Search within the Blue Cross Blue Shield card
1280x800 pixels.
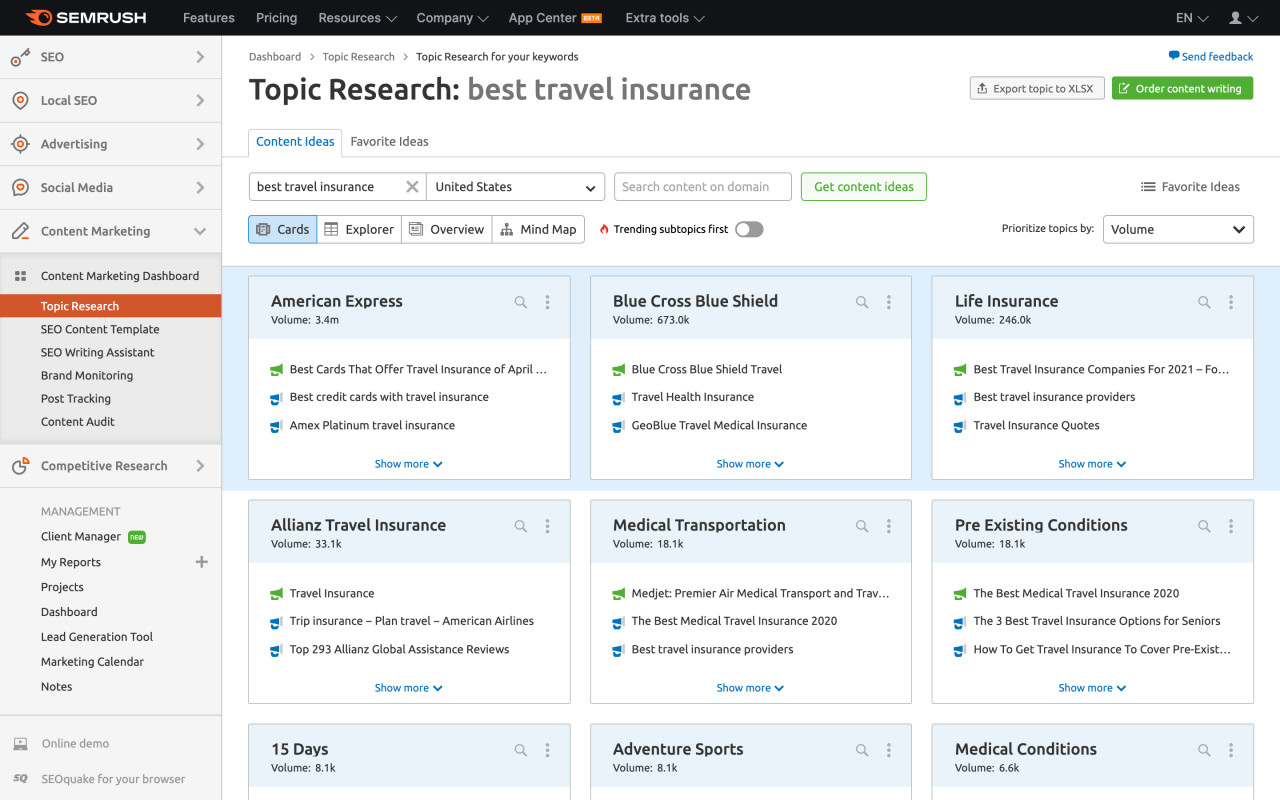862,302
